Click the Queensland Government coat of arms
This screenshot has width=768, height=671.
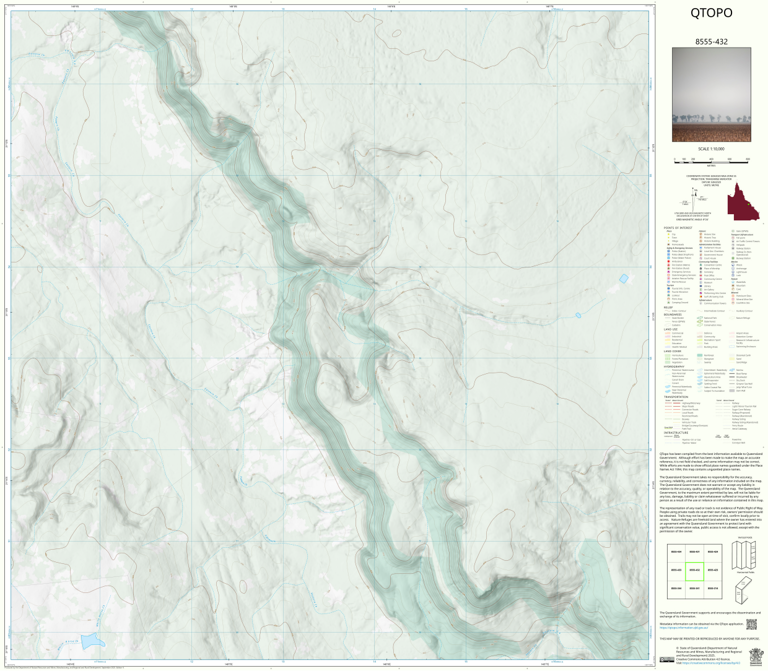tap(756, 655)
